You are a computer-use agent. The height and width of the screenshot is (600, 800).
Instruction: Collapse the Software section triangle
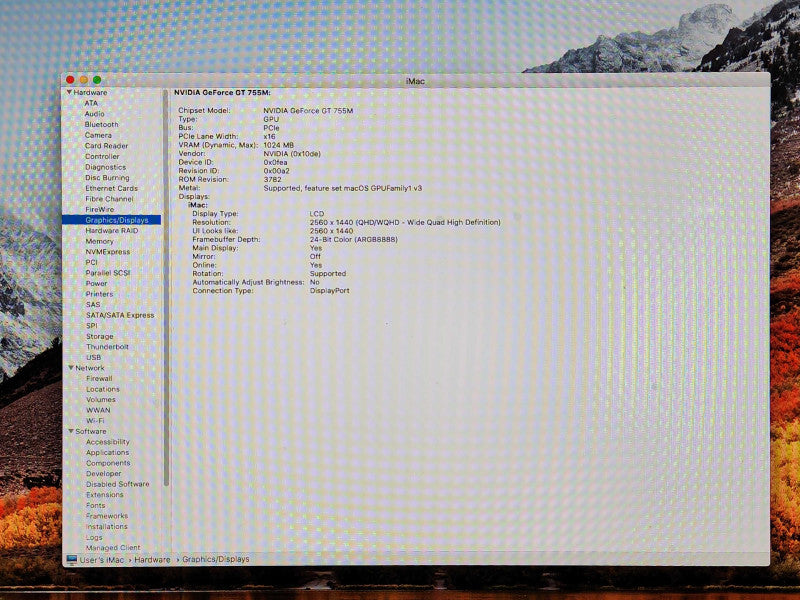[x=71, y=431]
